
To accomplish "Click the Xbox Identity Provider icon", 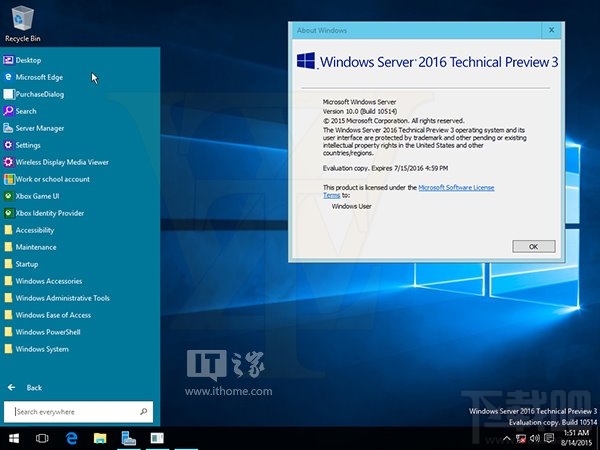I will (x=8, y=213).
